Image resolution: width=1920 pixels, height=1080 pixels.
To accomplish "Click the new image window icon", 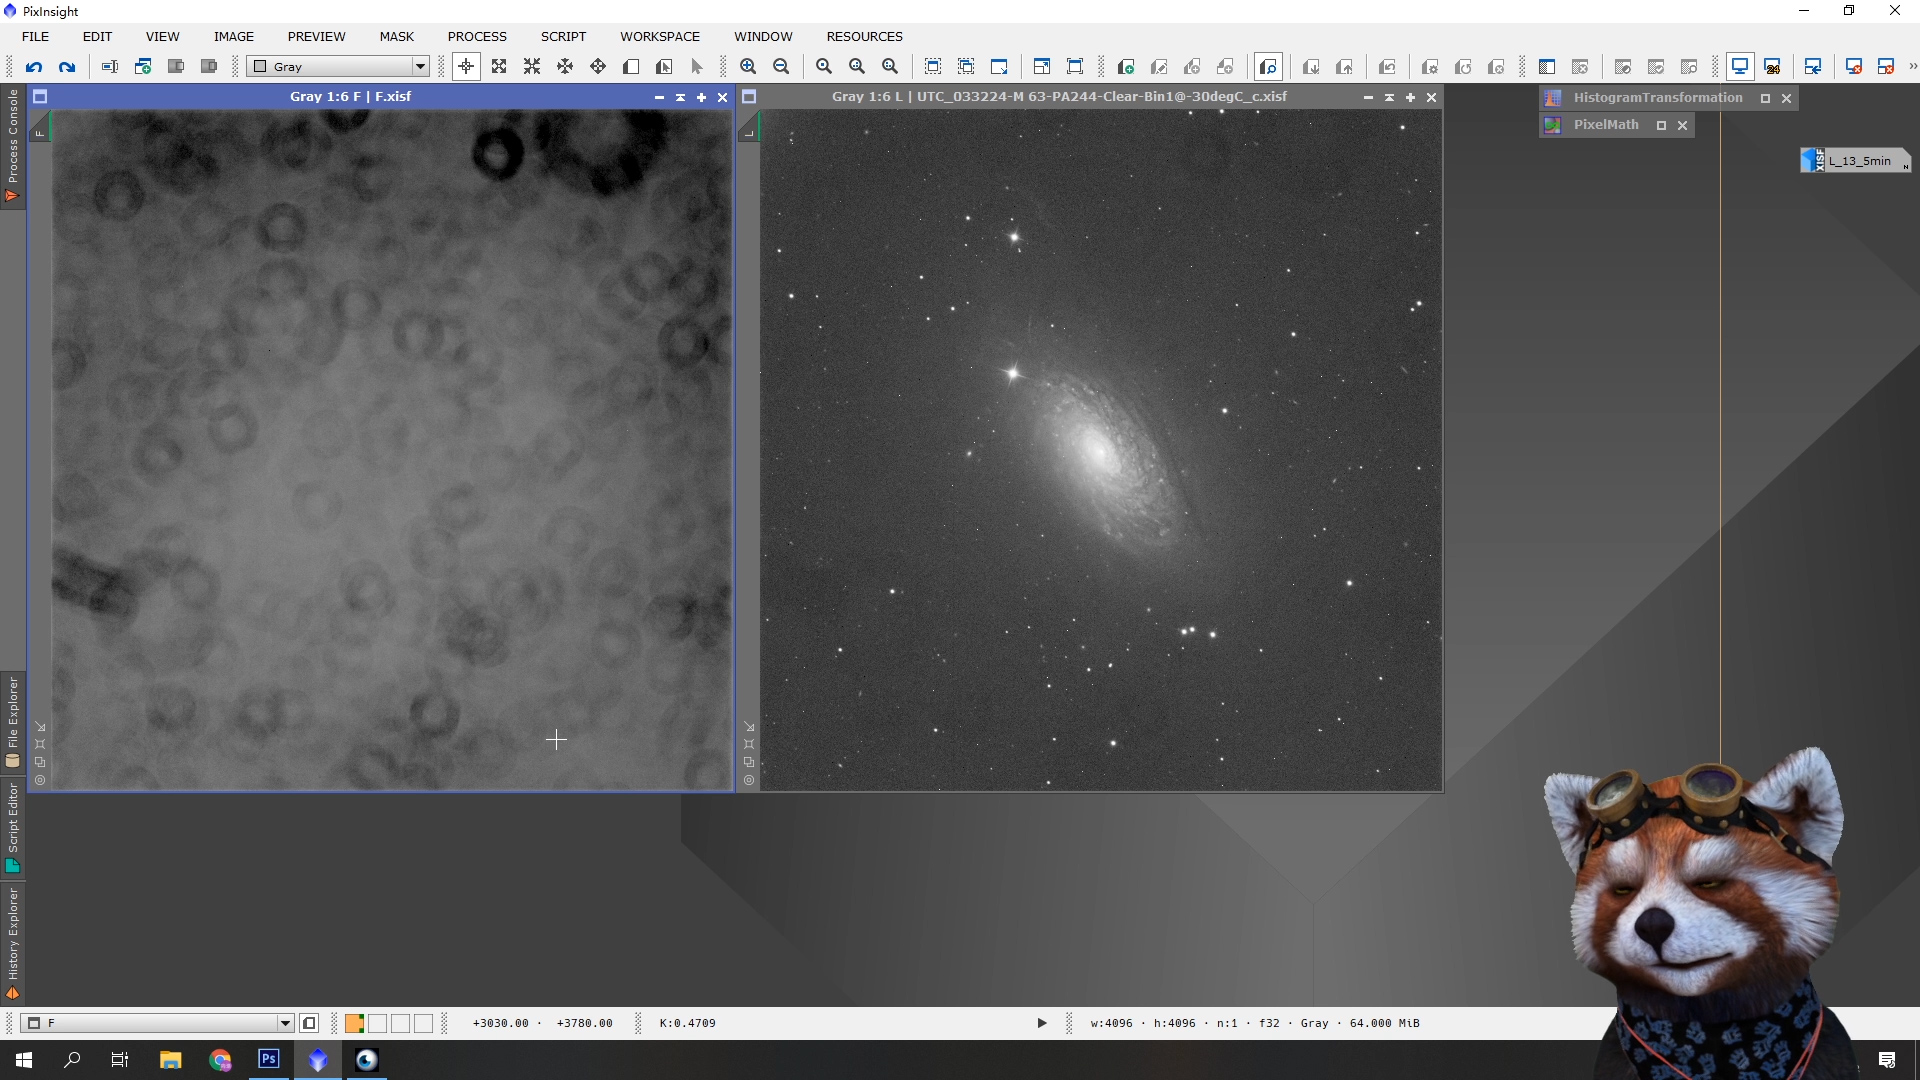I will [x=143, y=67].
